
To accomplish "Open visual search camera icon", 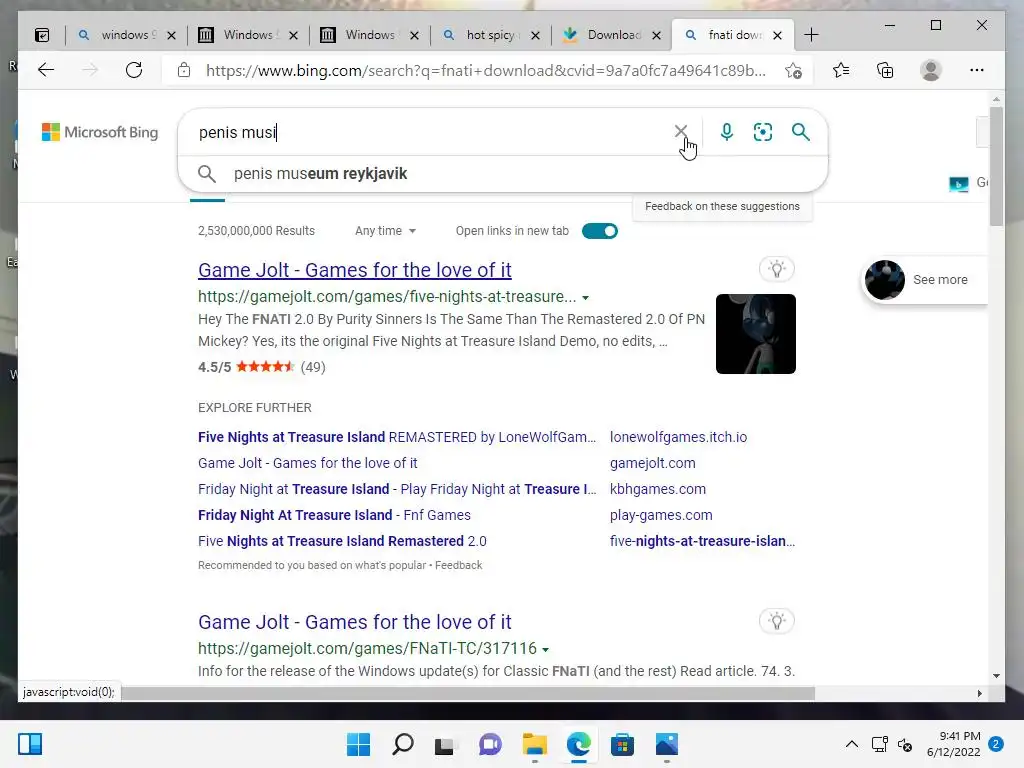I will [763, 132].
